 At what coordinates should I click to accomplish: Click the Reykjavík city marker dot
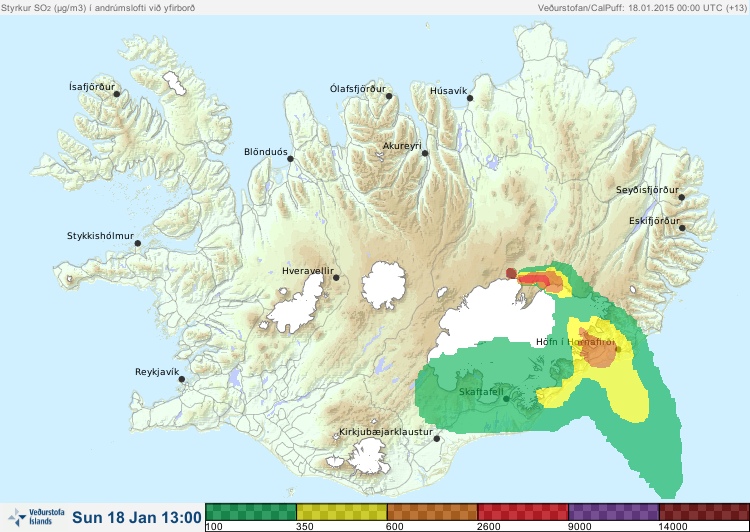point(182,379)
